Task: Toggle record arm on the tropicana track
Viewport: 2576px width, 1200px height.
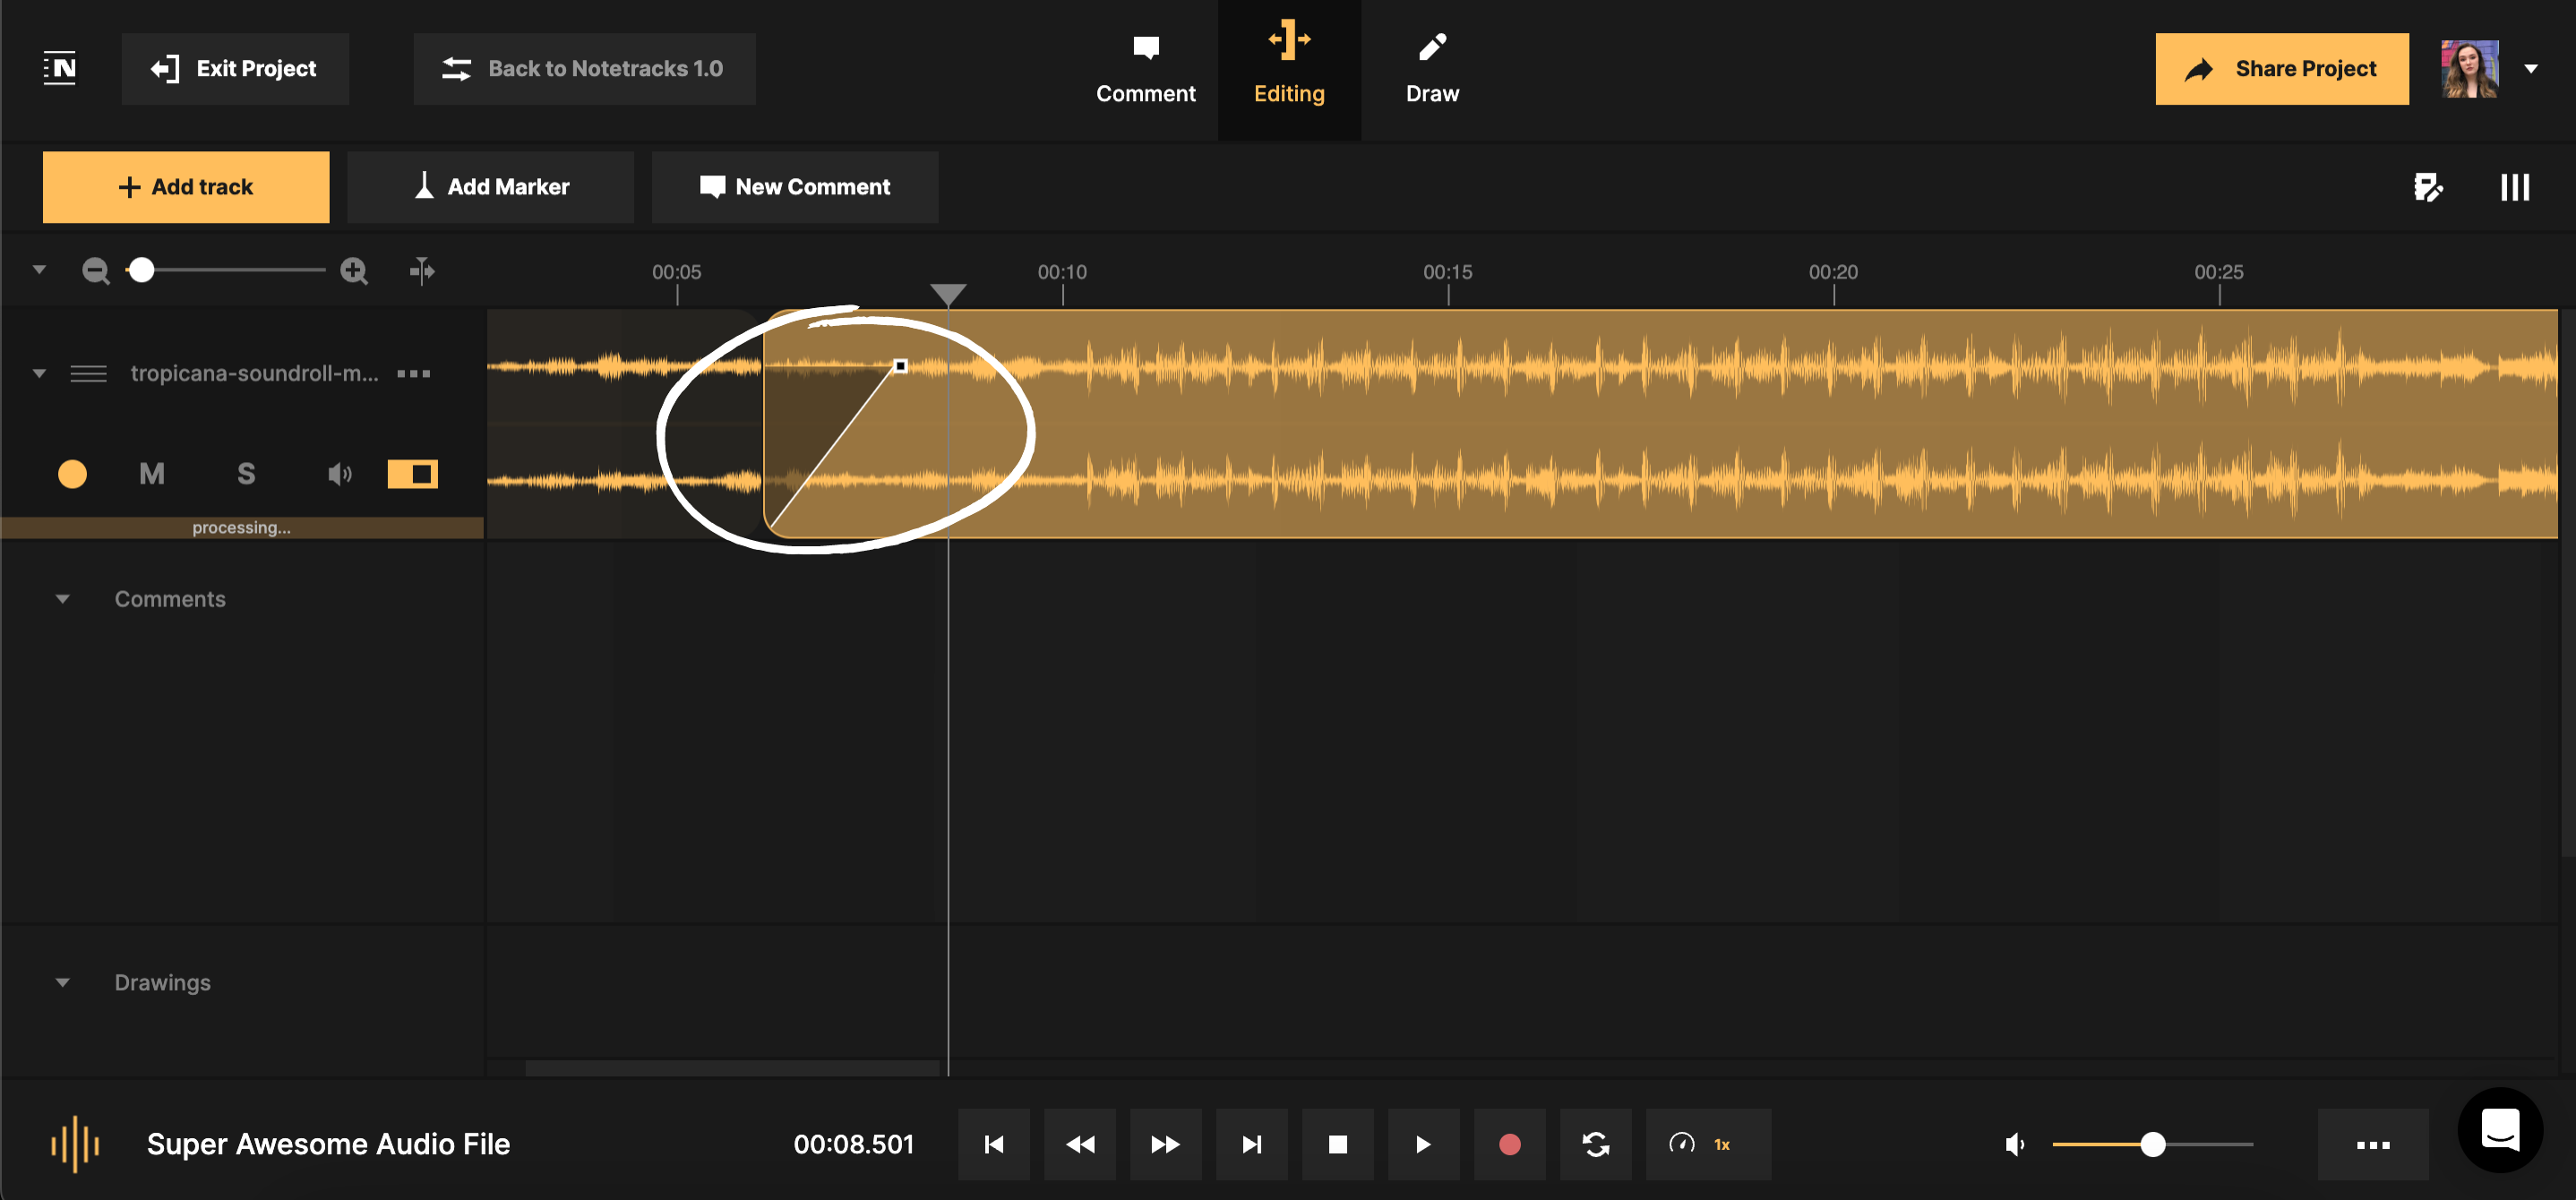Action: (71, 473)
